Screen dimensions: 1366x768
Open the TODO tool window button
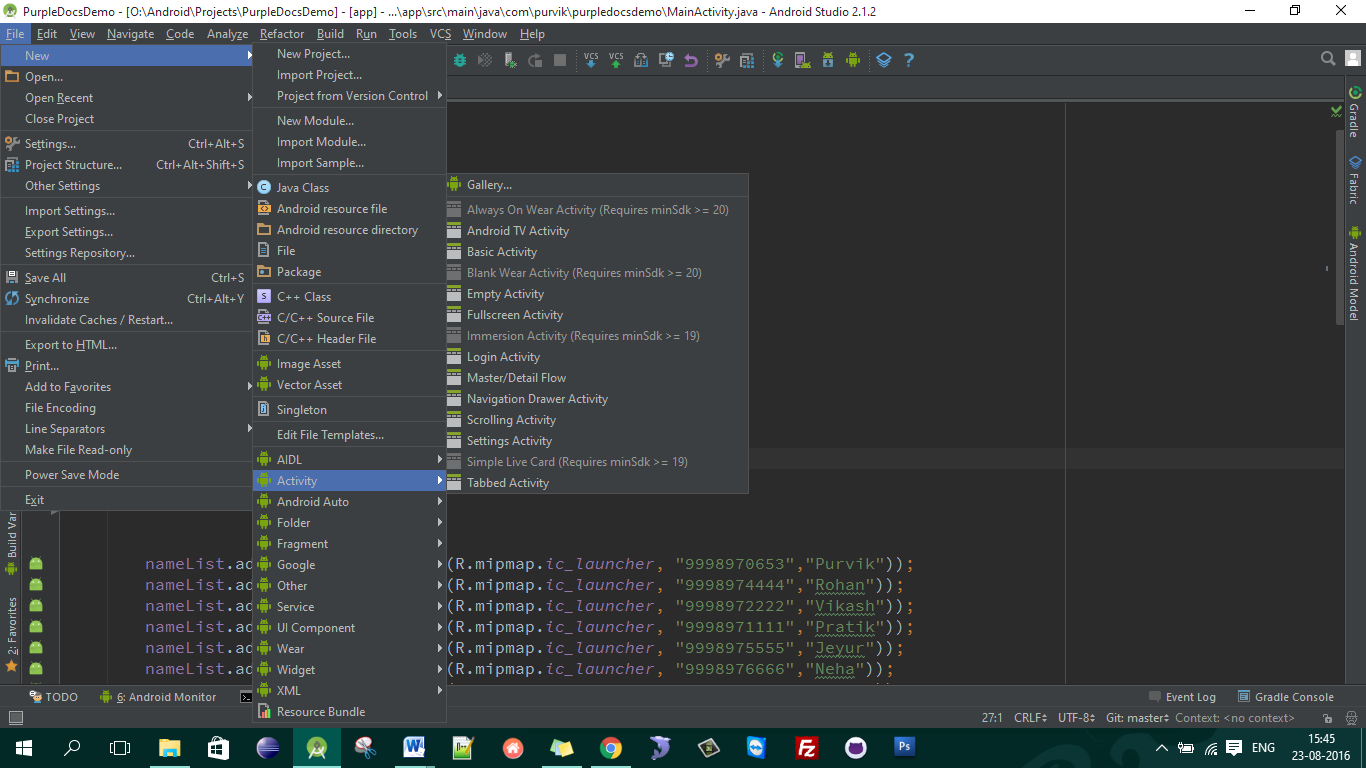point(53,697)
